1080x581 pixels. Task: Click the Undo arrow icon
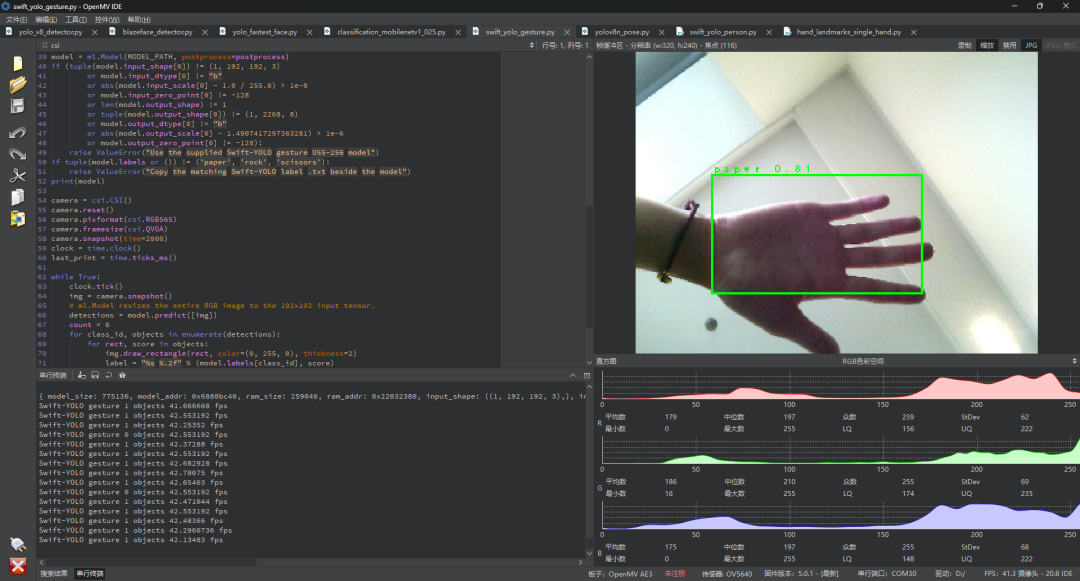[x=18, y=132]
